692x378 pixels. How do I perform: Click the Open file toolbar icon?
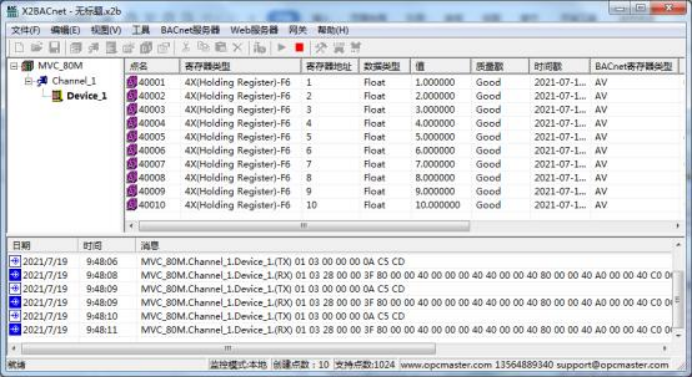coord(37,47)
